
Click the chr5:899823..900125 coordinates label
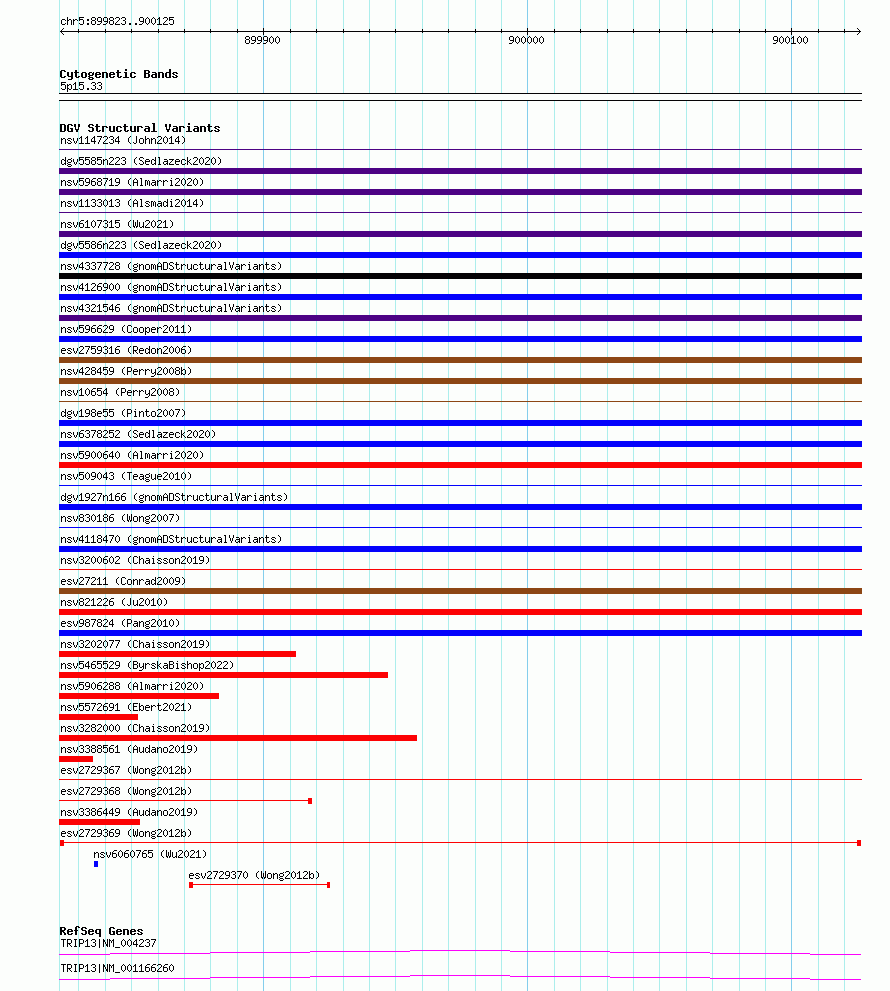(x=118, y=21)
